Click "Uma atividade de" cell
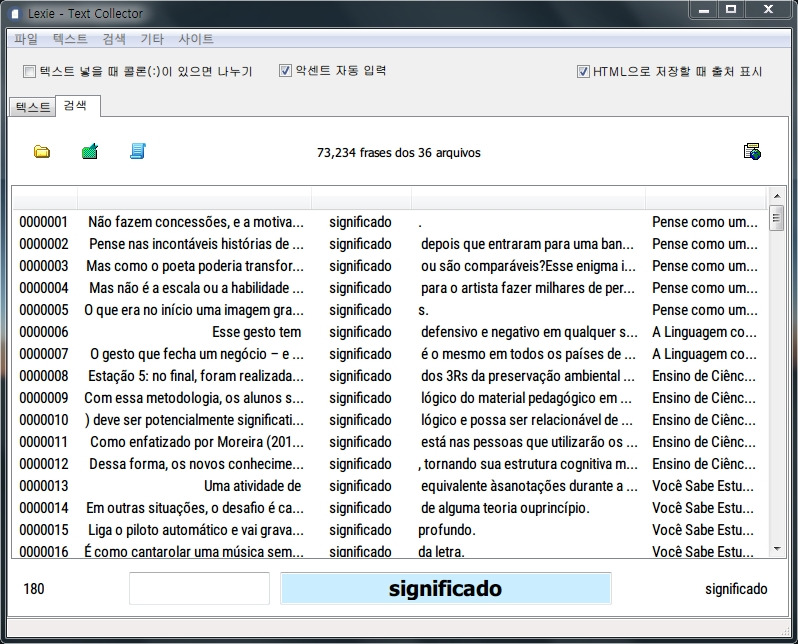Screen dimensions: 798x644 point(252,486)
